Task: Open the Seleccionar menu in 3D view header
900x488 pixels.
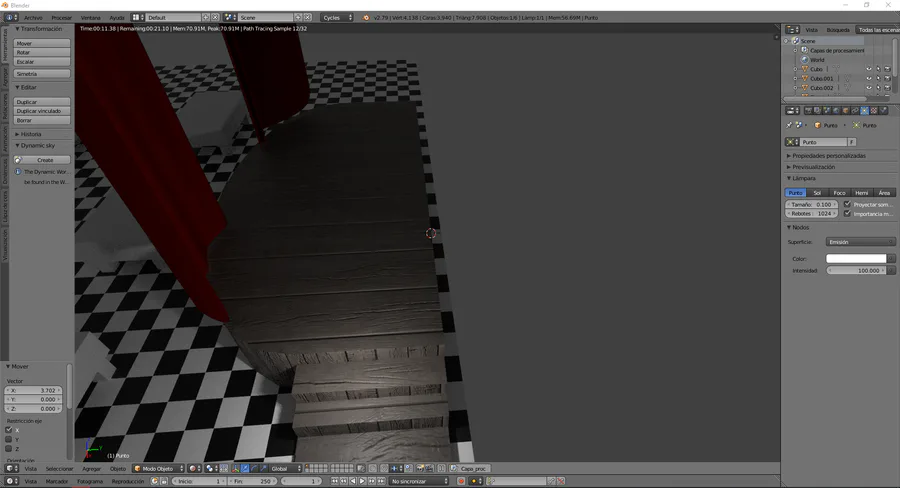Action: 59,468
